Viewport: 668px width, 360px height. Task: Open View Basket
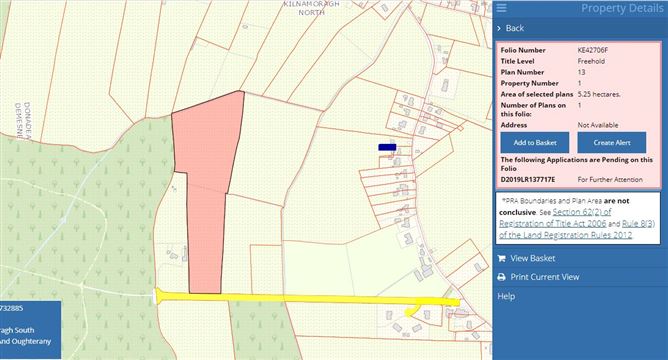533,258
